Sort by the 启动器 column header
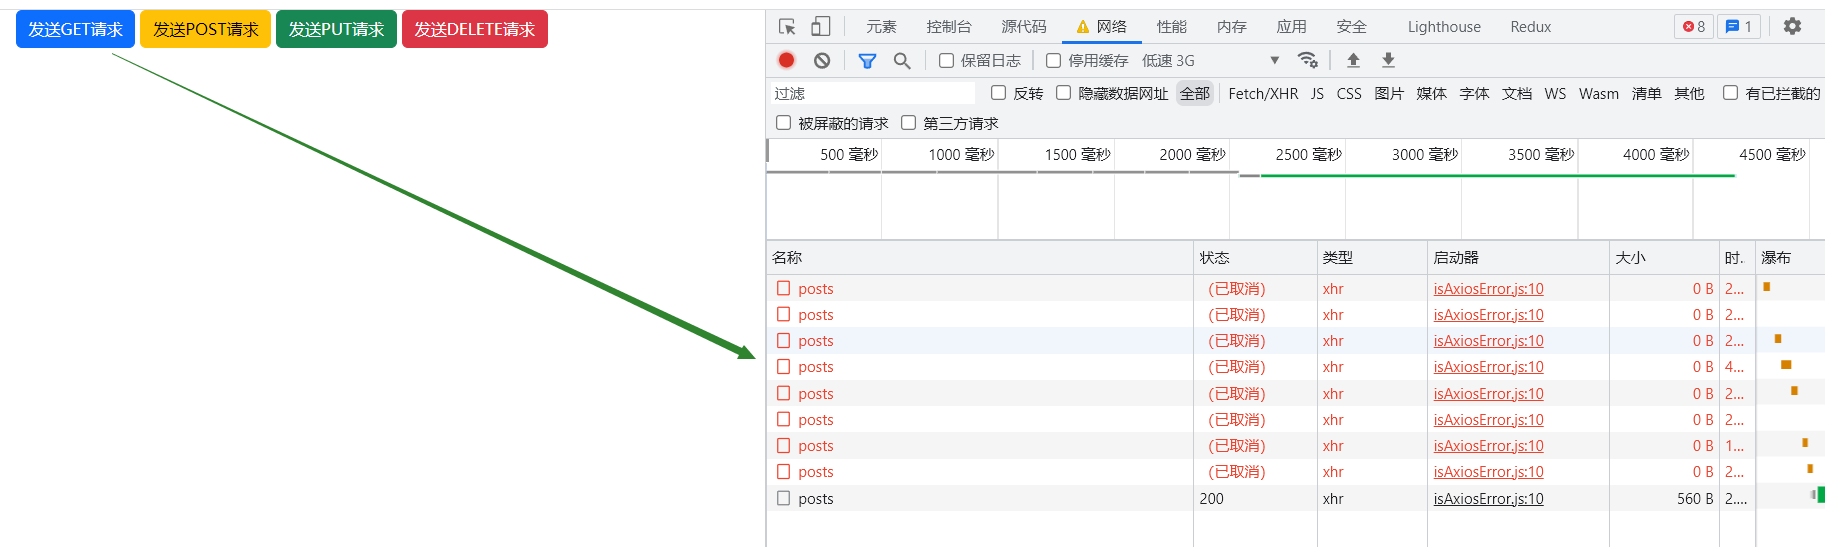The image size is (1825, 547). click(1518, 258)
